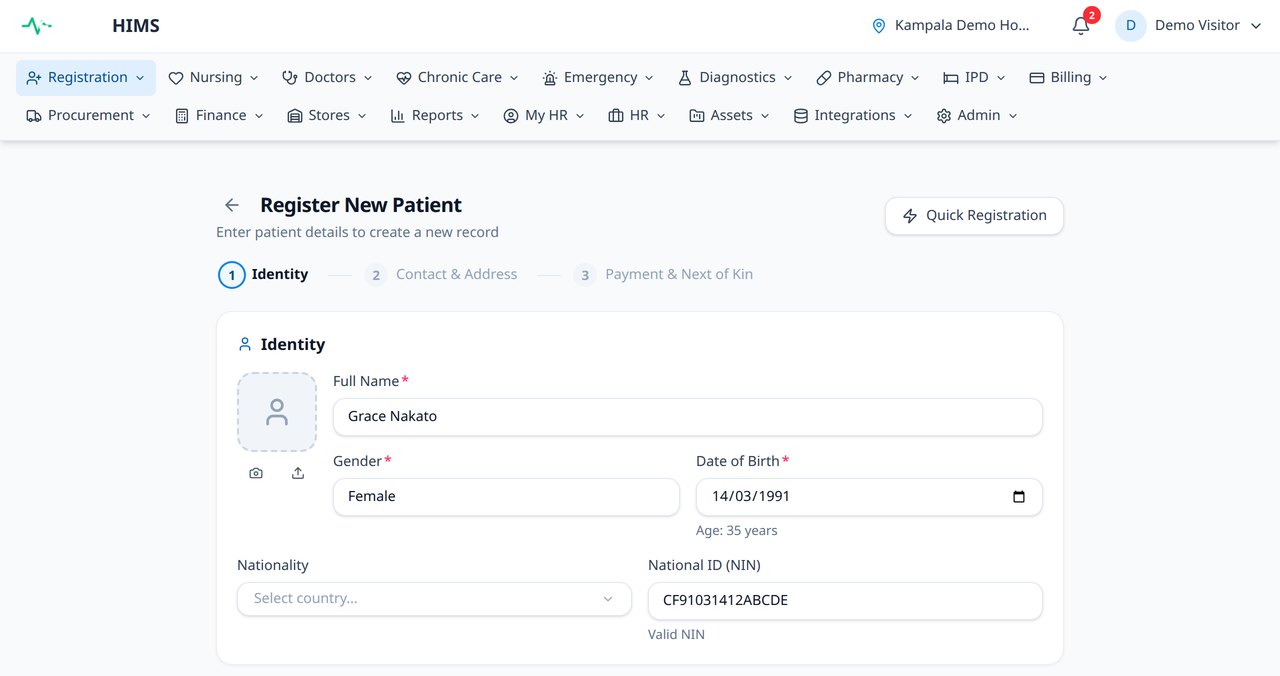This screenshot has height=676, width=1280.
Task: Click the Full Name input field
Action: pyautogui.click(x=688, y=417)
